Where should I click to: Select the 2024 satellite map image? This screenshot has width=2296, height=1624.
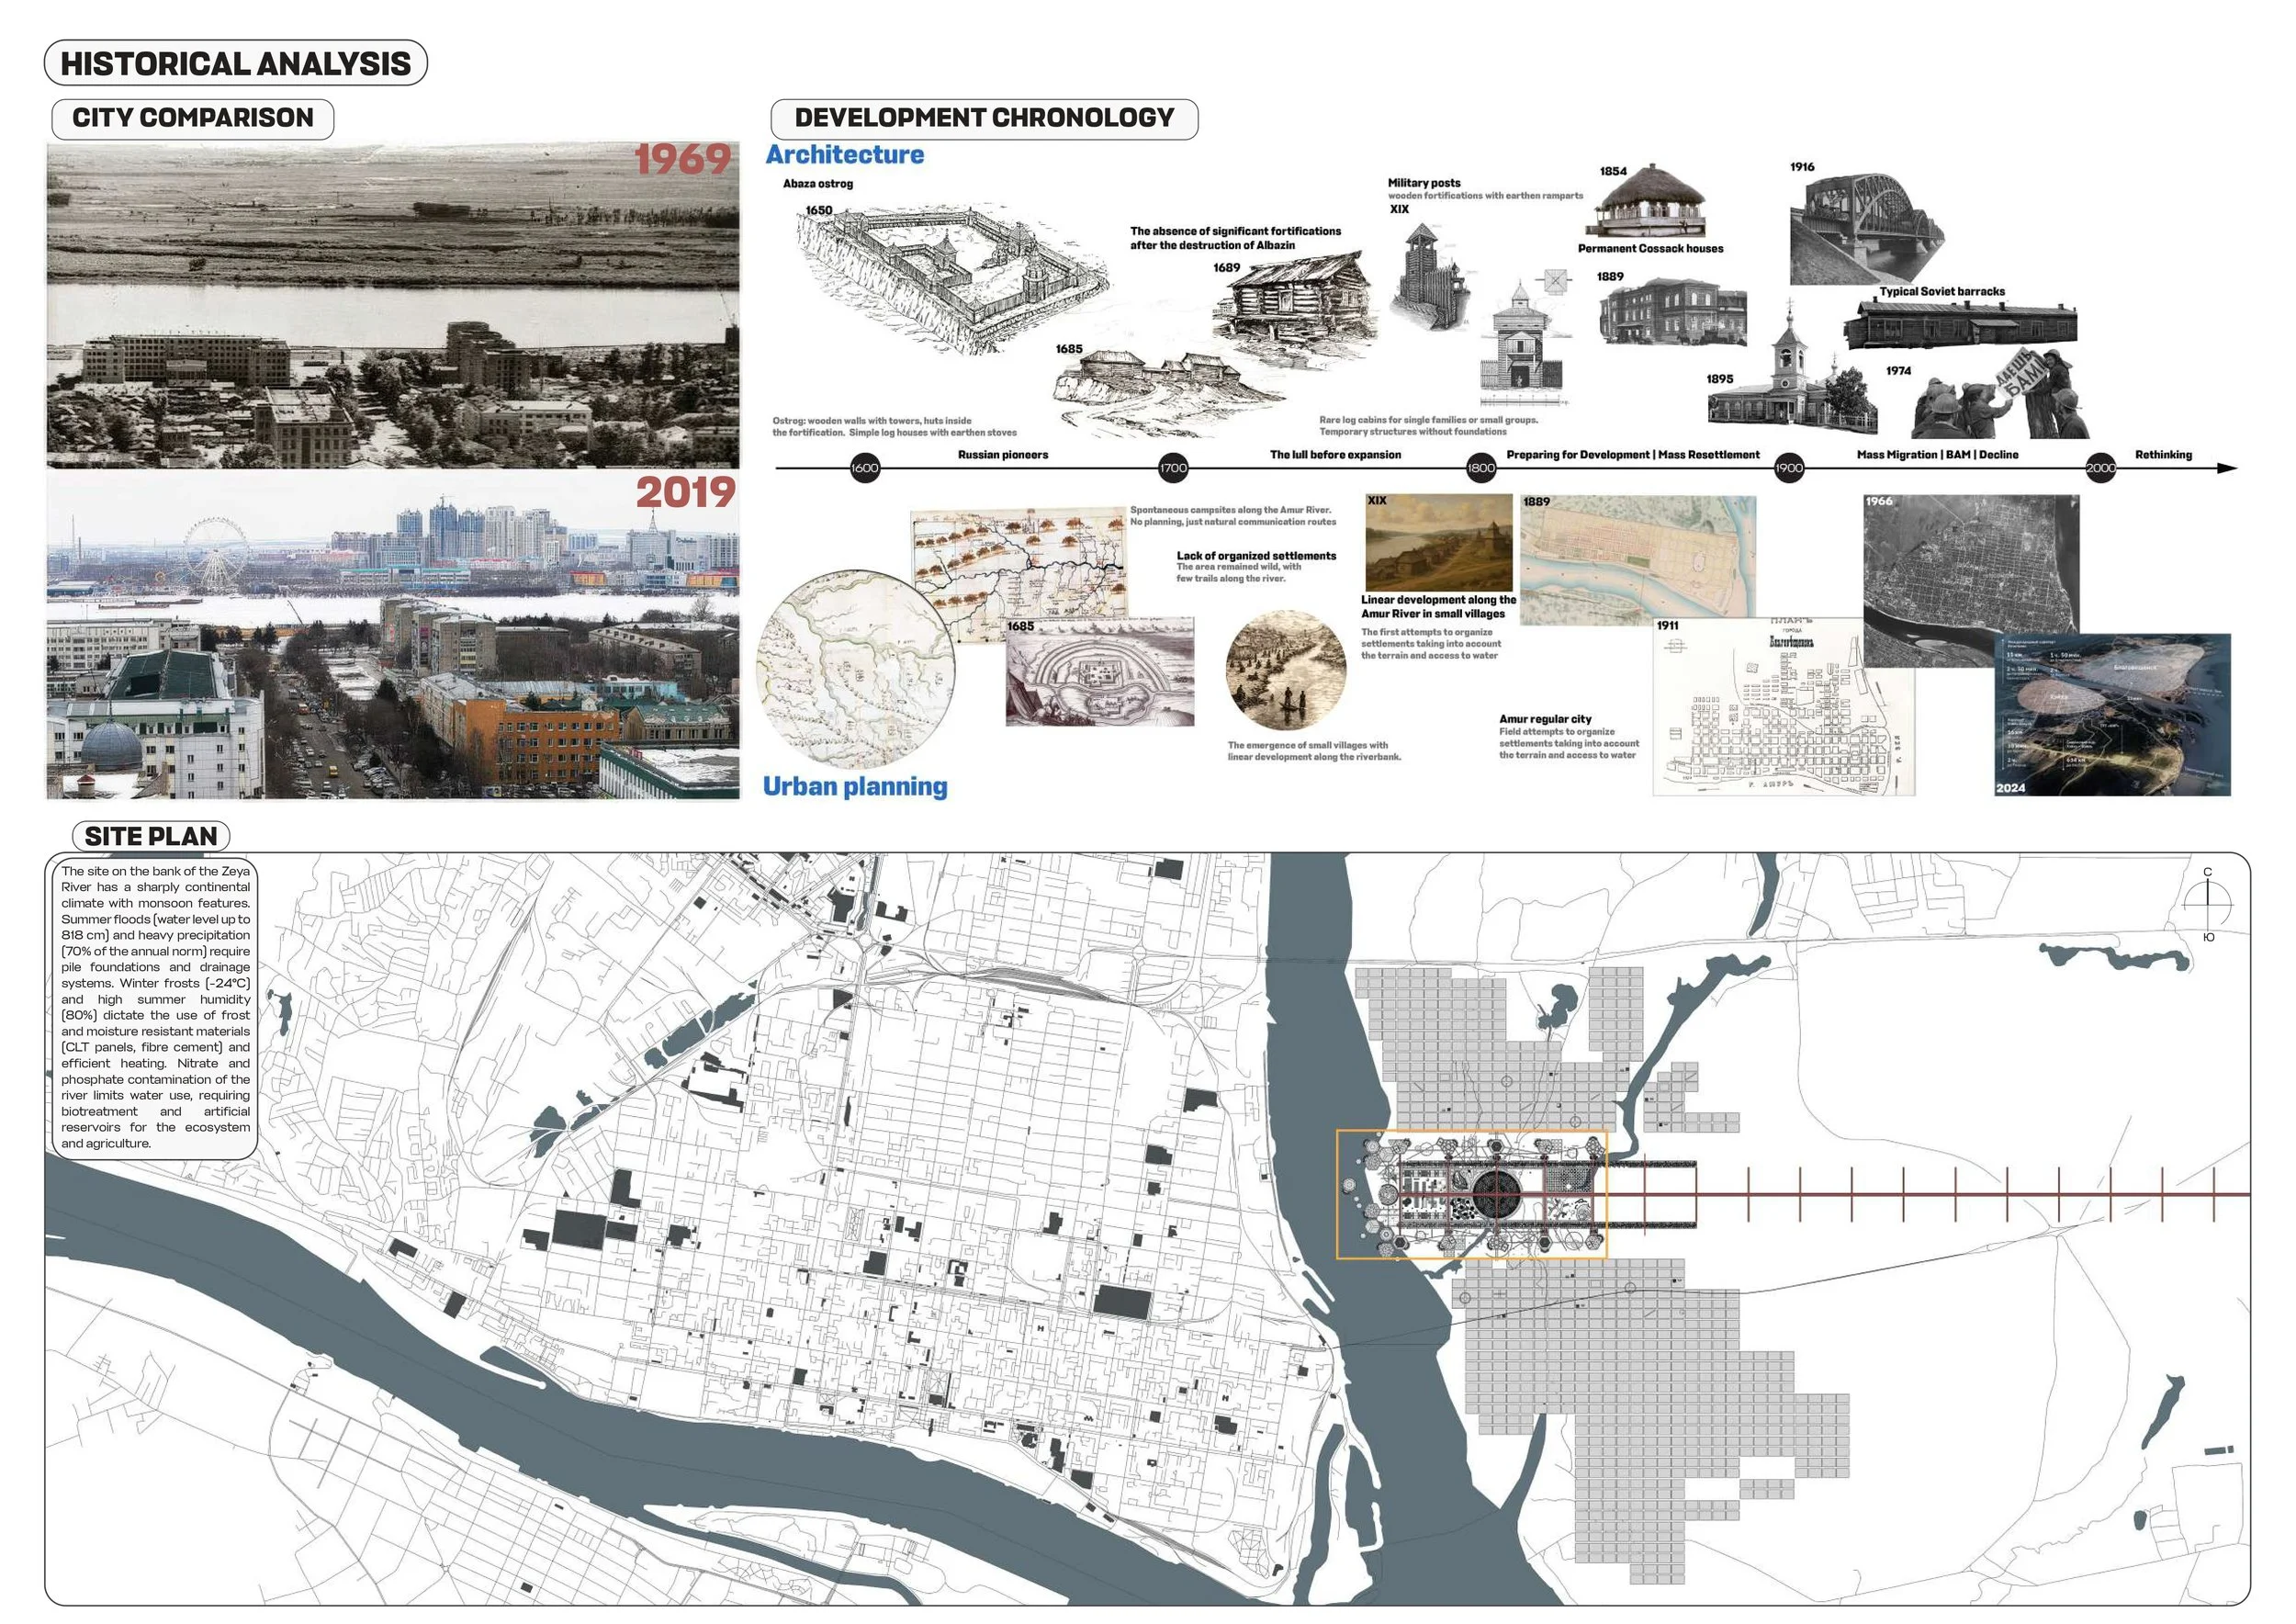point(2112,715)
